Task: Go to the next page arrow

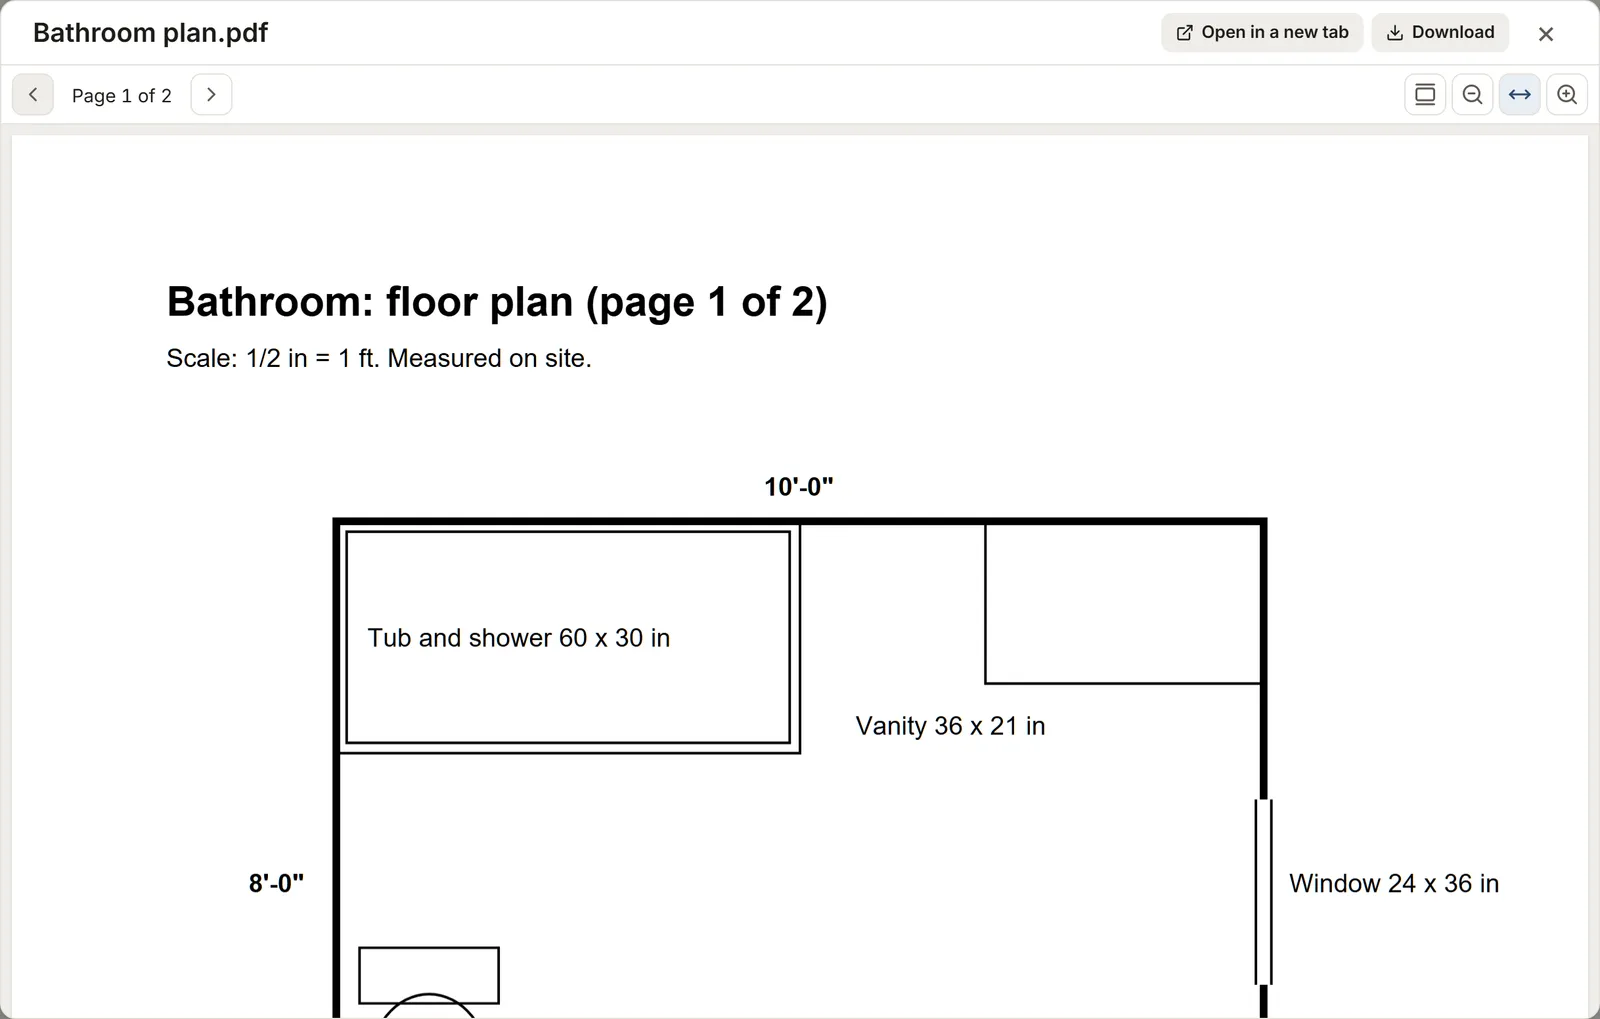Action: click(x=211, y=95)
